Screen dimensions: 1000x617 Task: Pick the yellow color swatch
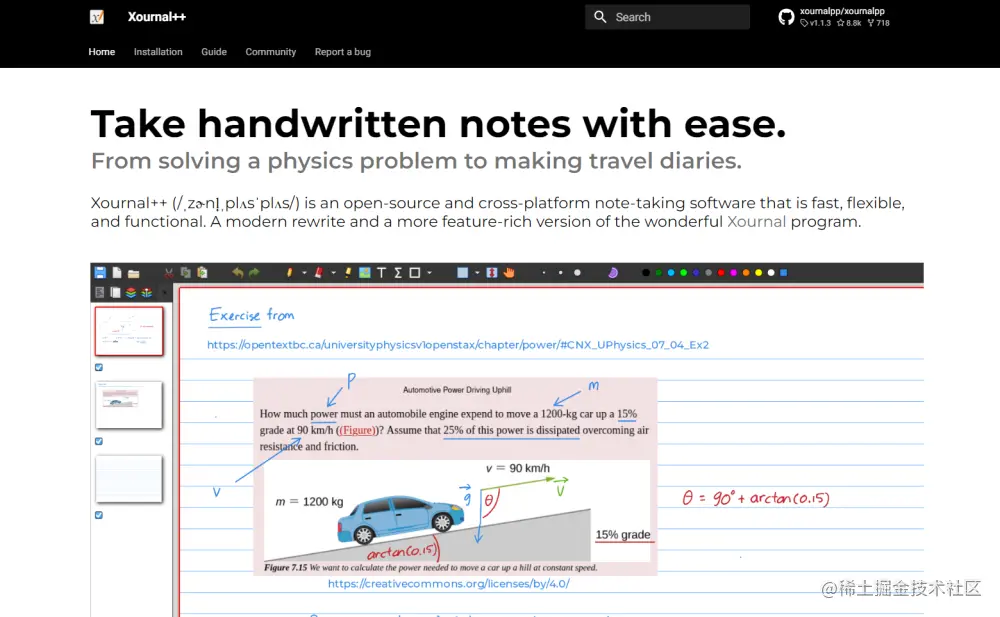click(758, 272)
